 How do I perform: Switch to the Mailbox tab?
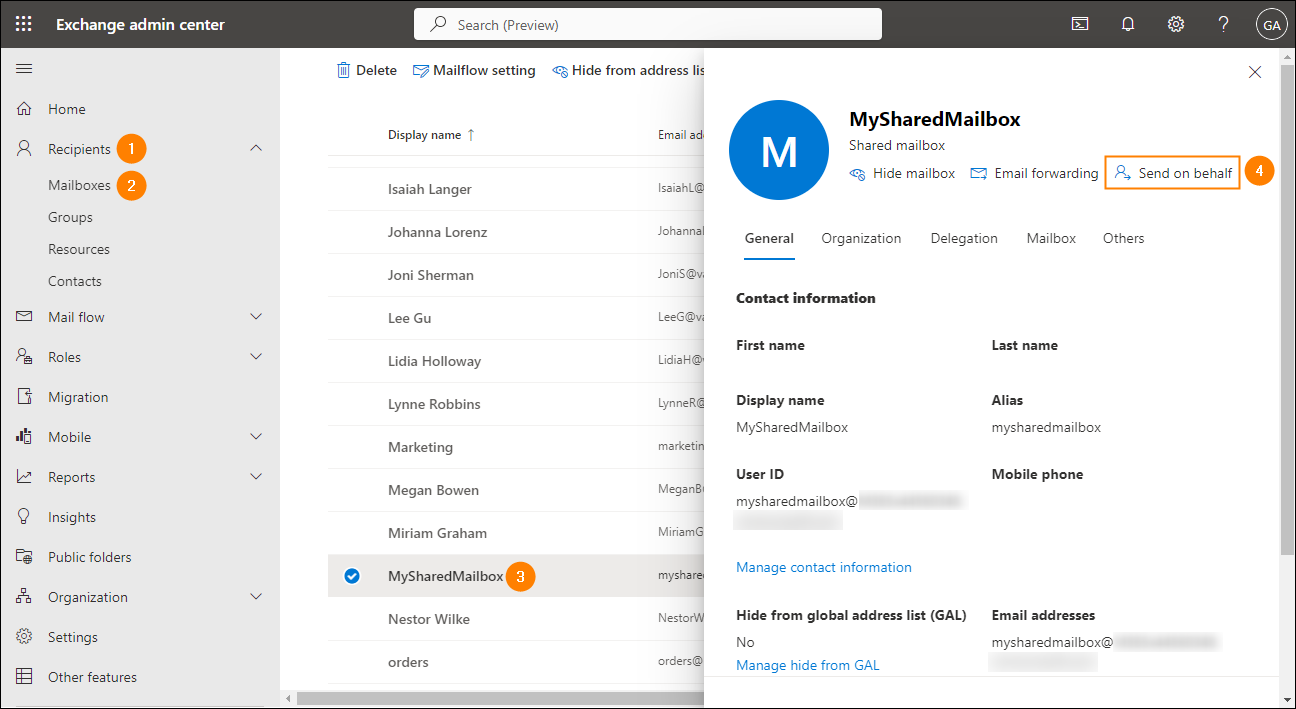[x=1051, y=239]
